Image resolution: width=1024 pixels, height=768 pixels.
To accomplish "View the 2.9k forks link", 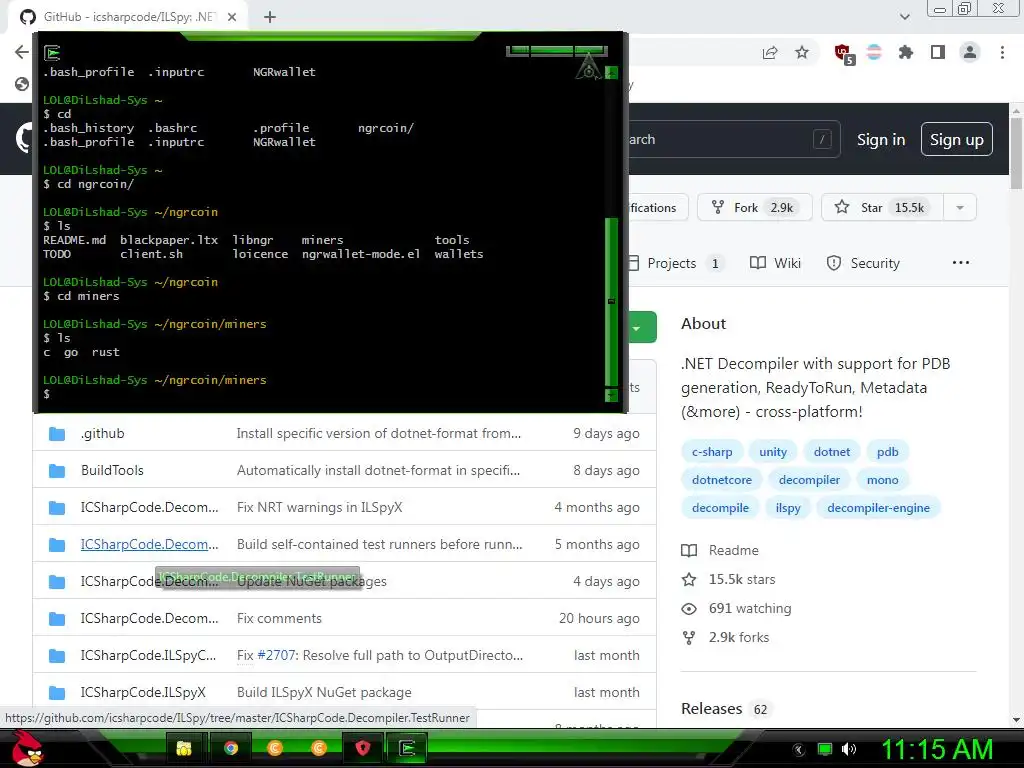I will tap(726, 637).
